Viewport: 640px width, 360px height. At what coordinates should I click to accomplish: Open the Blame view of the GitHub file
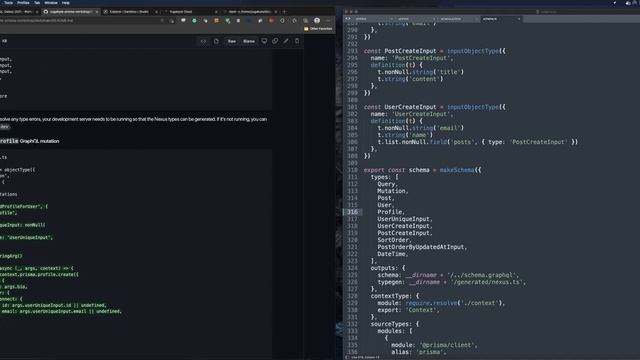(x=249, y=41)
